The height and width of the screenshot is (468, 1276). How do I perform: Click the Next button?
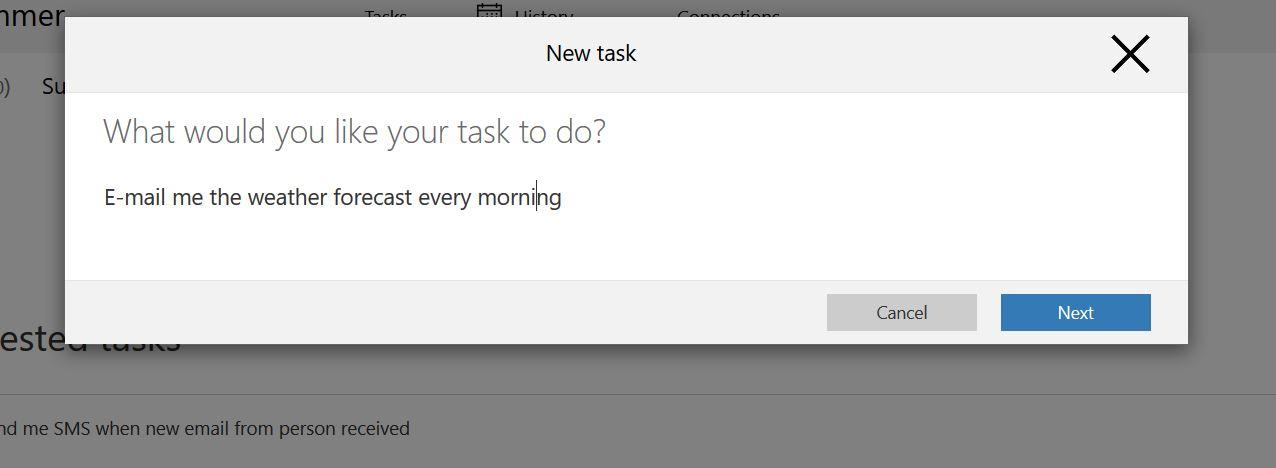[1075, 312]
